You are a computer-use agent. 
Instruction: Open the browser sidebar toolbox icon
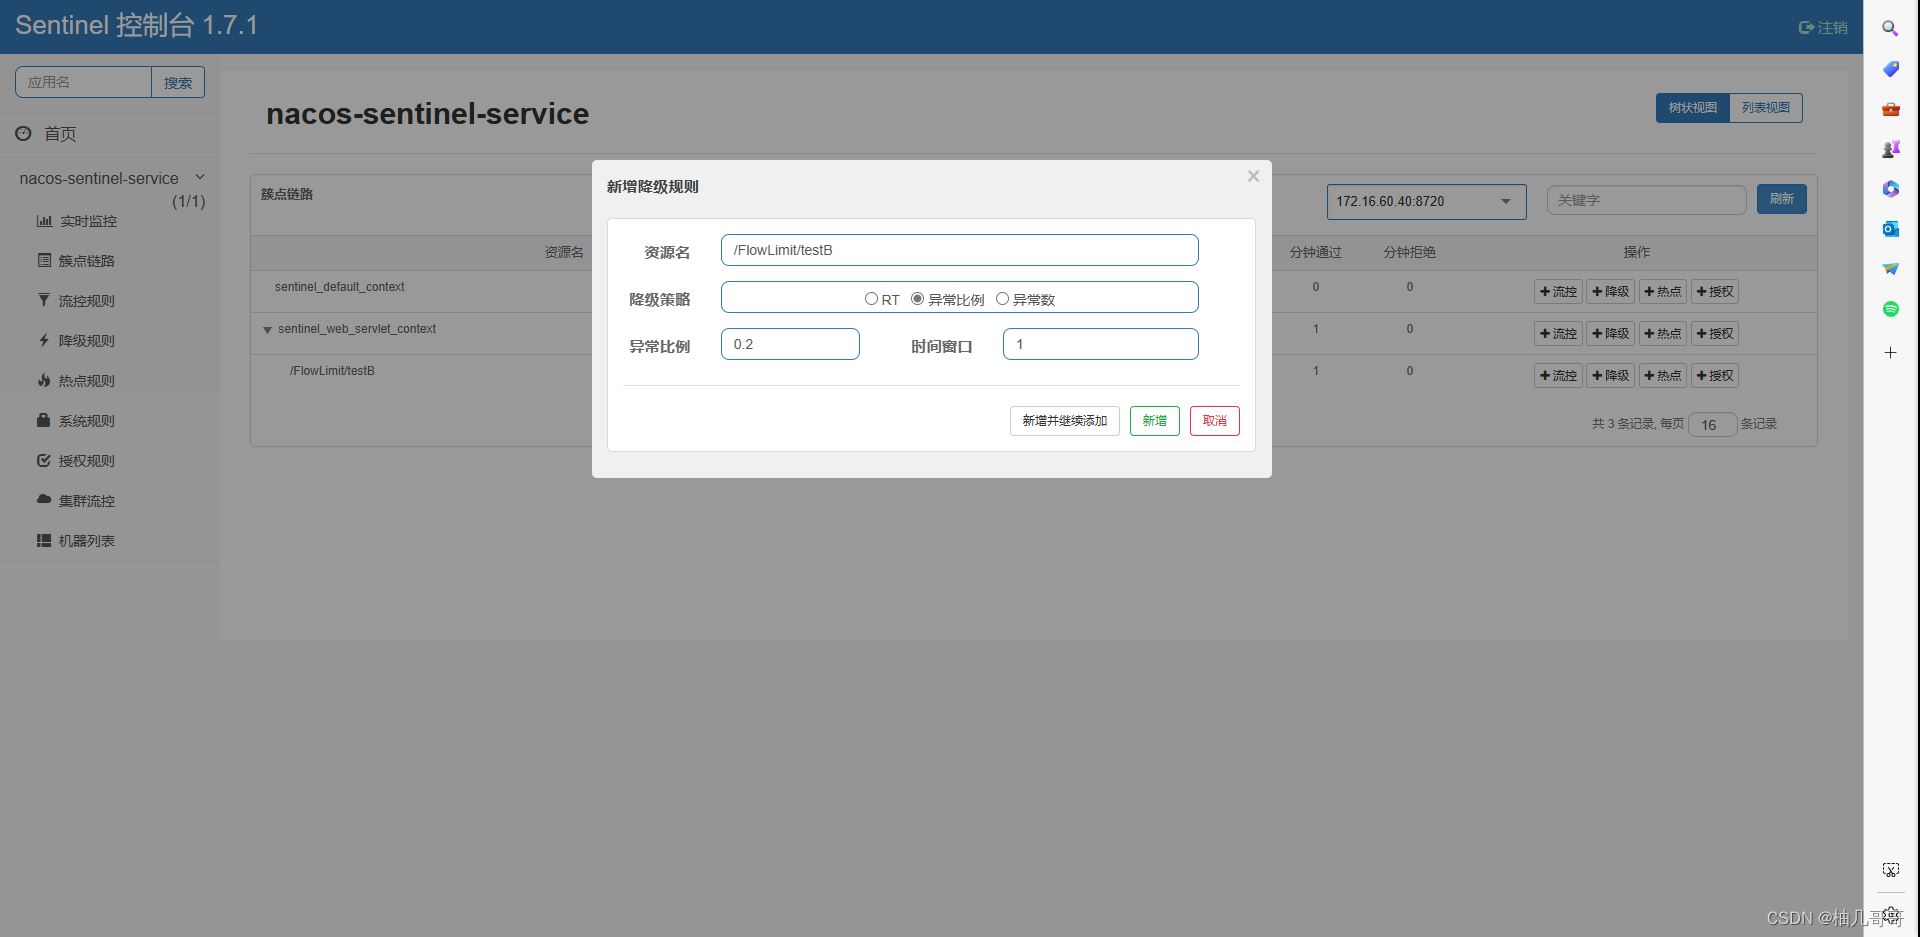(1890, 109)
